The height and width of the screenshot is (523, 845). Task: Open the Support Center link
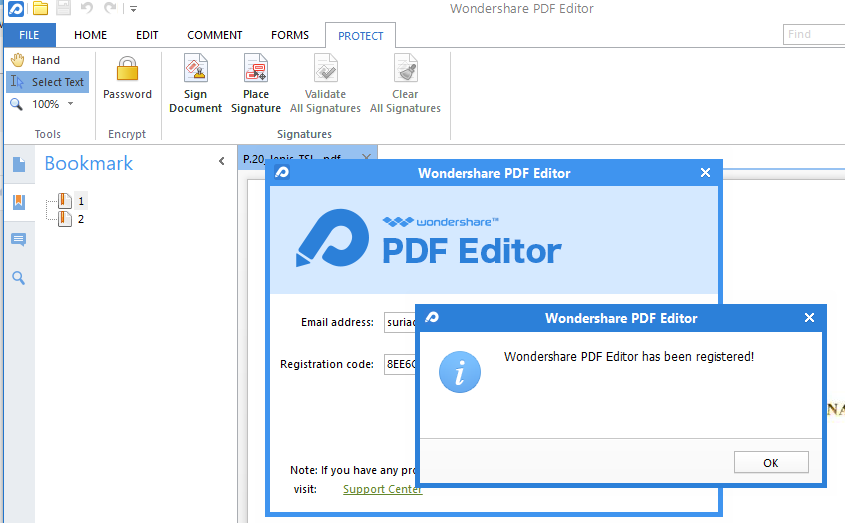[382, 489]
